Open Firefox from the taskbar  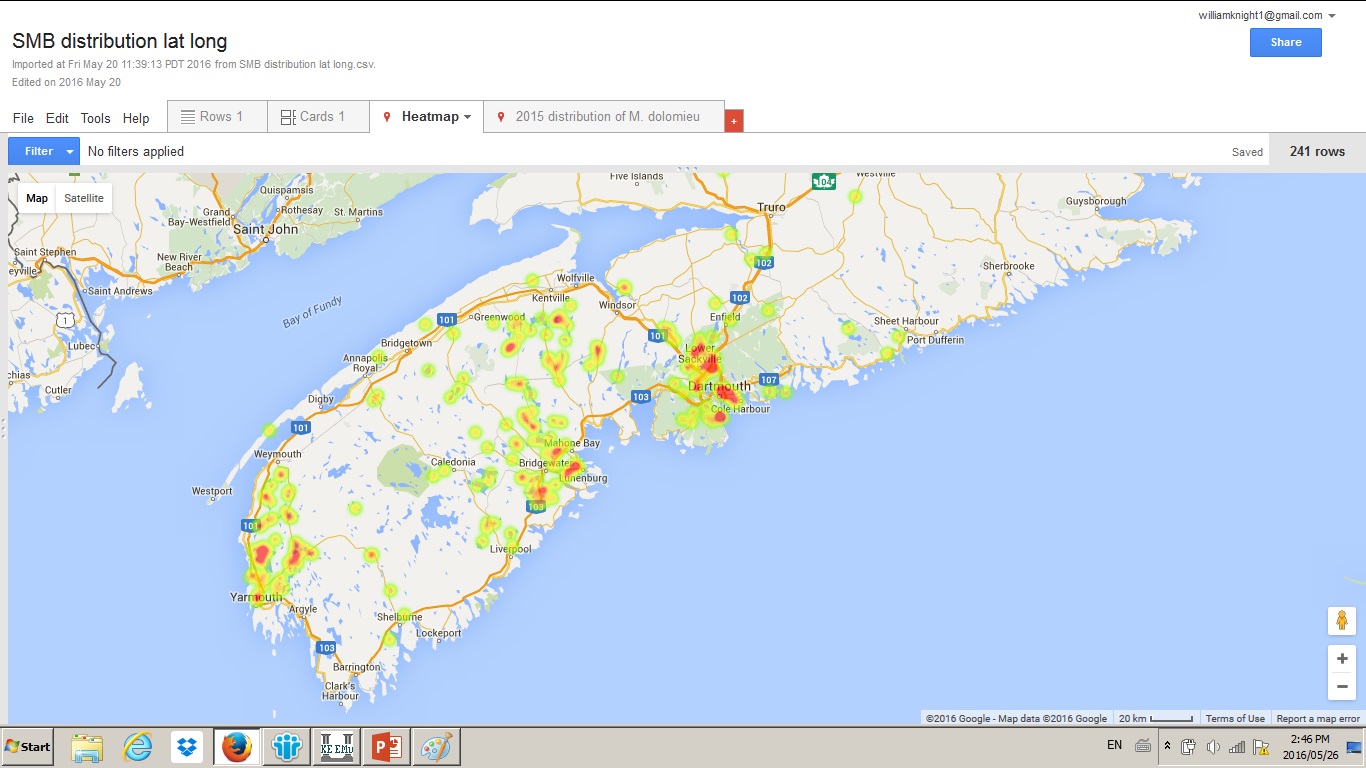(x=237, y=747)
